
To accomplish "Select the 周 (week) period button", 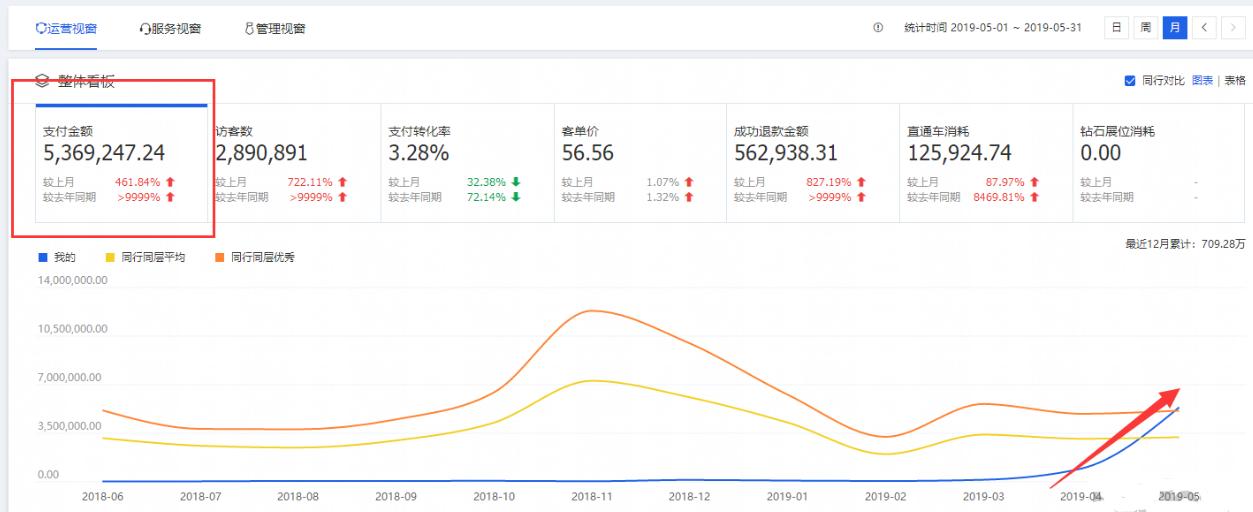I will click(x=1146, y=28).
